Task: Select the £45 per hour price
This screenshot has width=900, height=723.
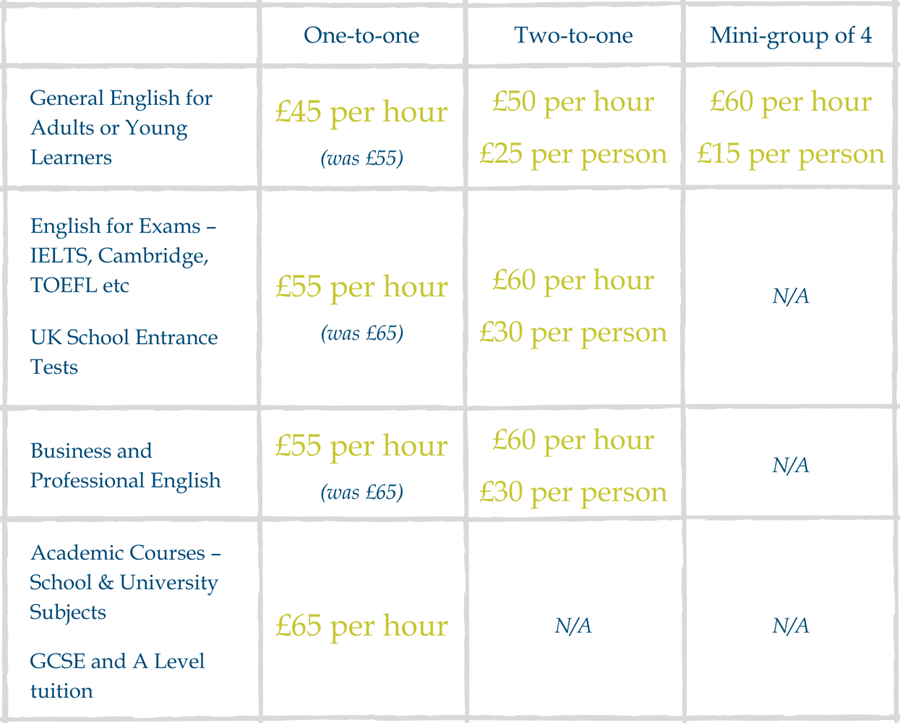Action: point(362,111)
